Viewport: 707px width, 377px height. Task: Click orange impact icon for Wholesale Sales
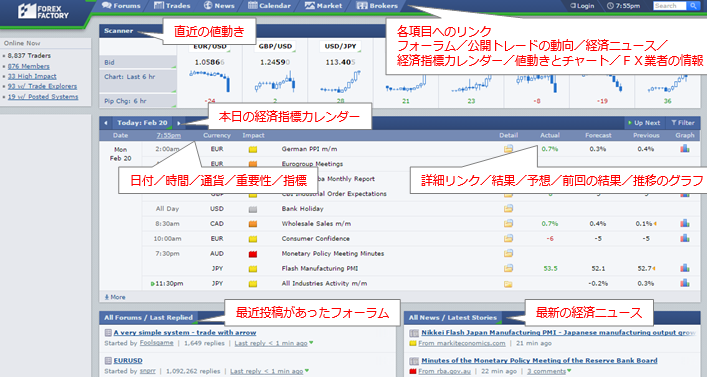point(253,224)
